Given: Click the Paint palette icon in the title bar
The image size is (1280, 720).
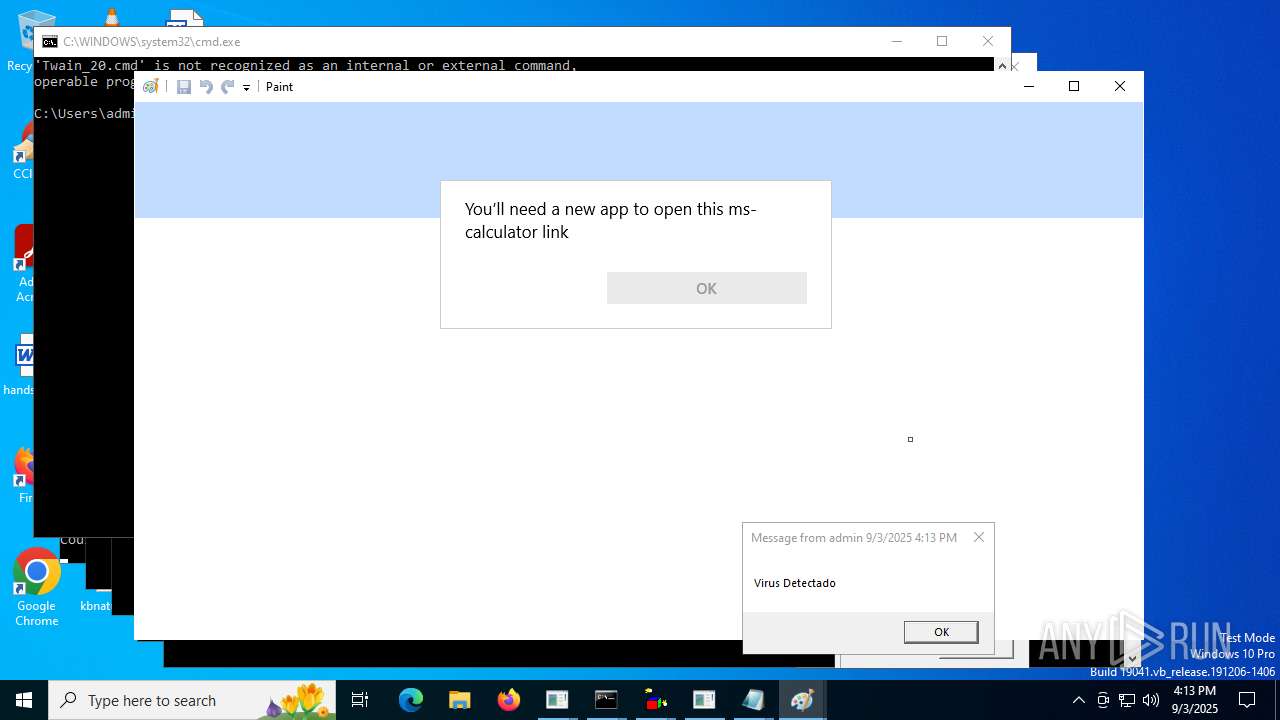Looking at the screenshot, I should point(151,87).
